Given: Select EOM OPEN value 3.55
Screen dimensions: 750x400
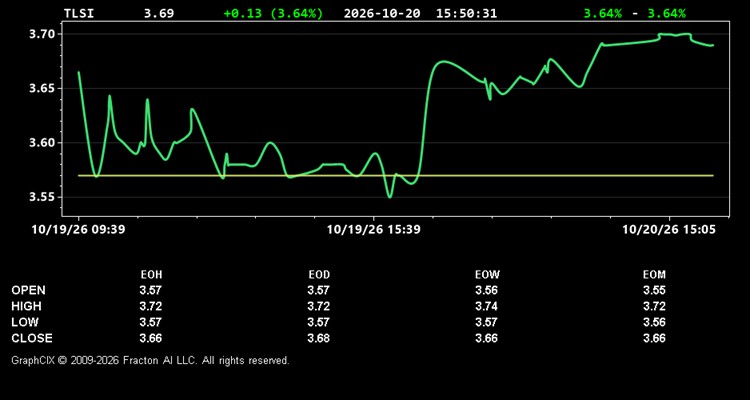Looking at the screenshot, I should (654, 290).
